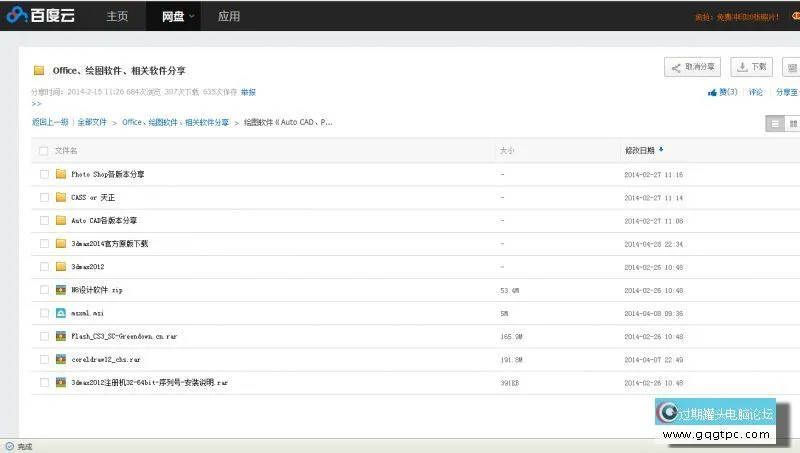This screenshot has height=453, width=800.
Task: Select the 3dmax2012注册机 rar file name
Action: 149,383
